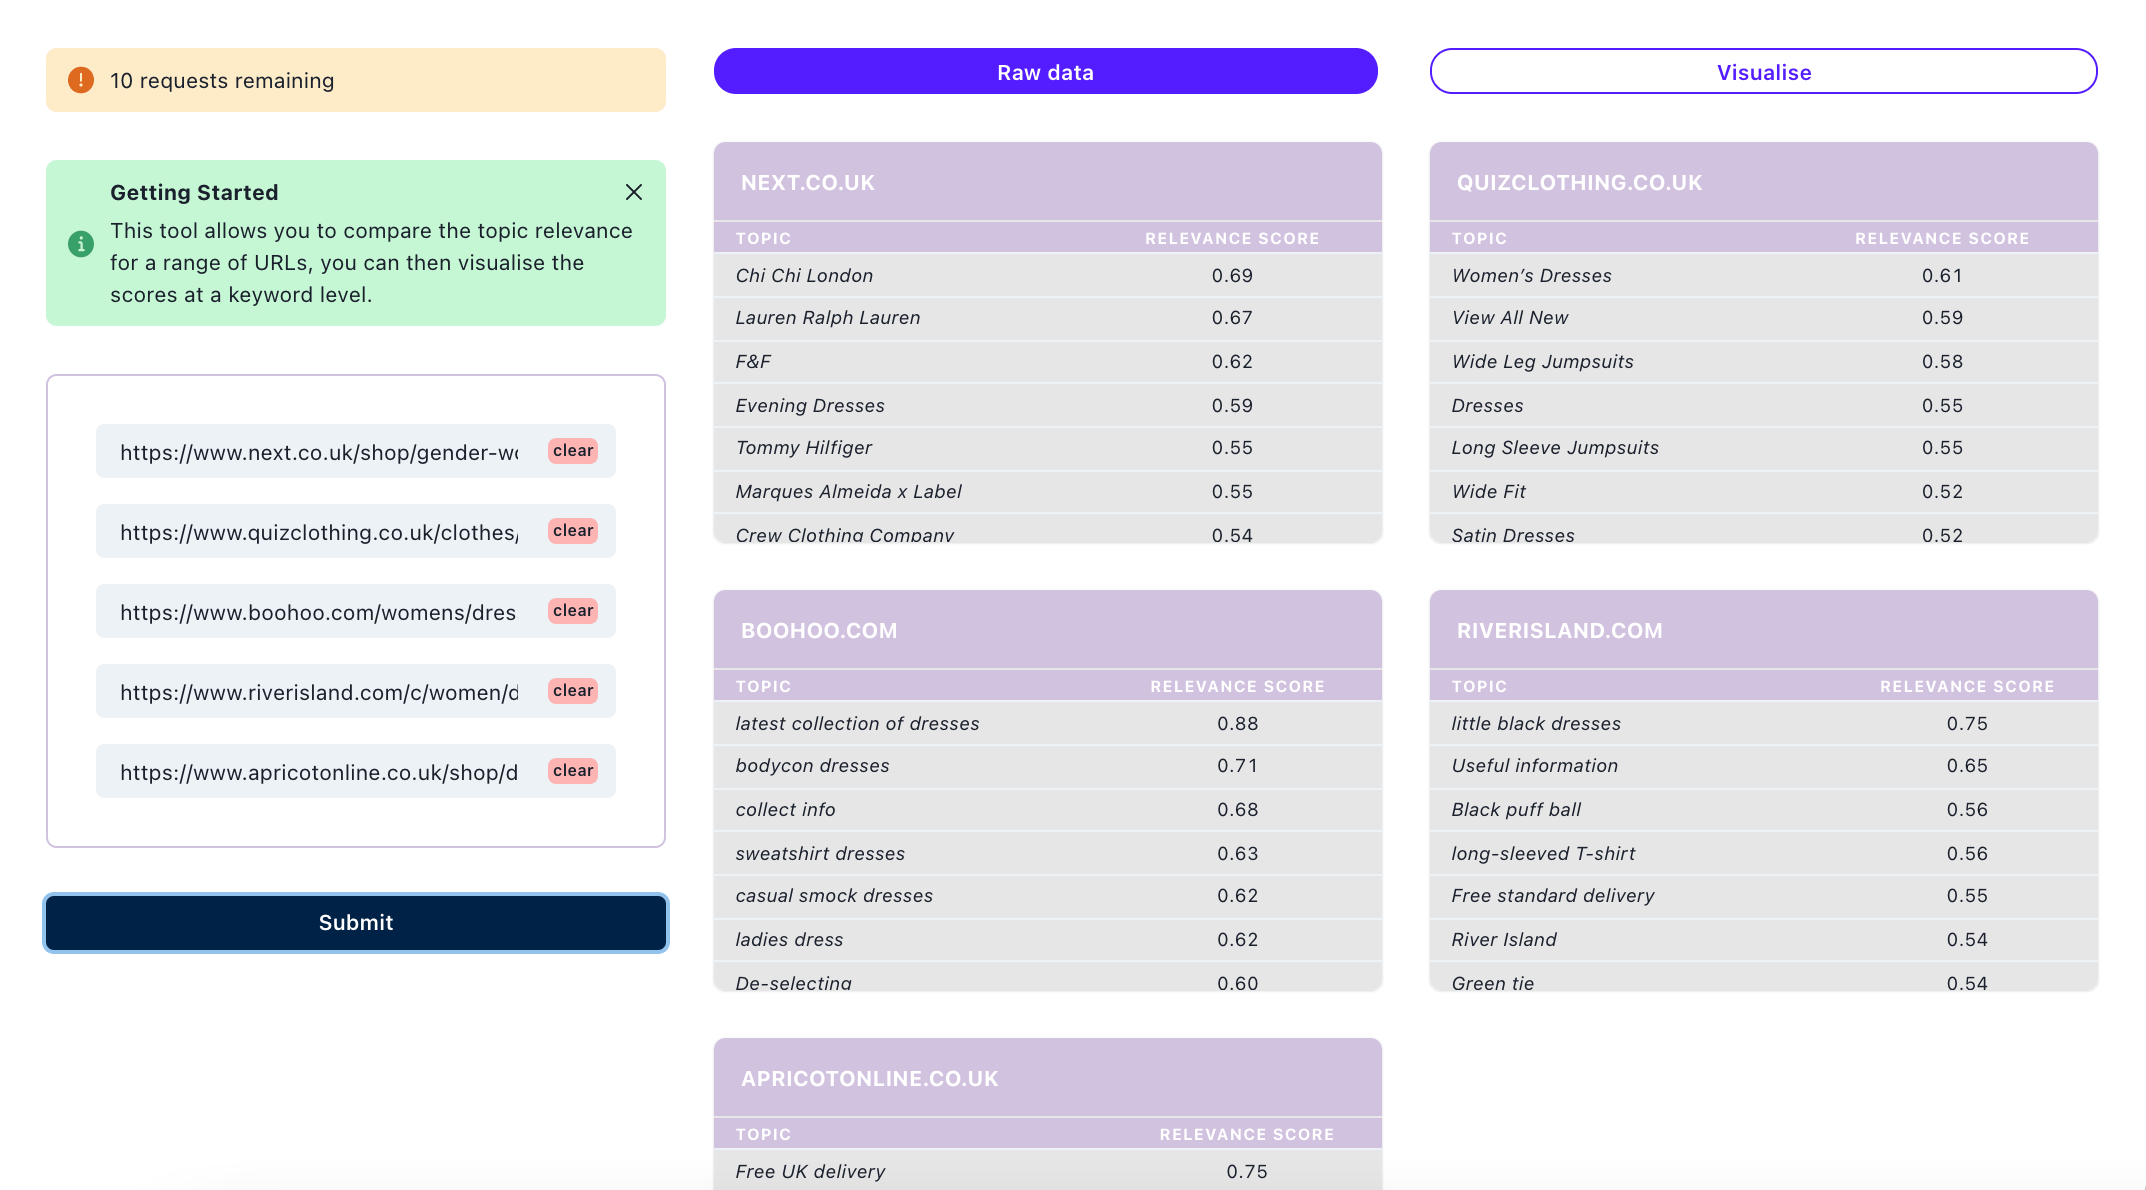
Task: Click into the next.co.uk URL input
Action: coord(318,452)
